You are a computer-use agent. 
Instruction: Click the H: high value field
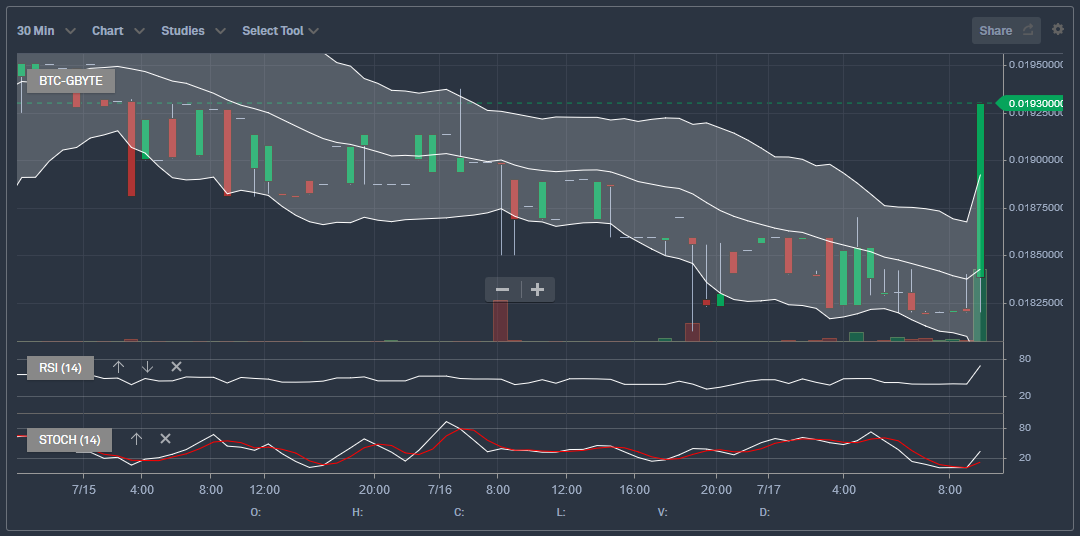(x=357, y=513)
